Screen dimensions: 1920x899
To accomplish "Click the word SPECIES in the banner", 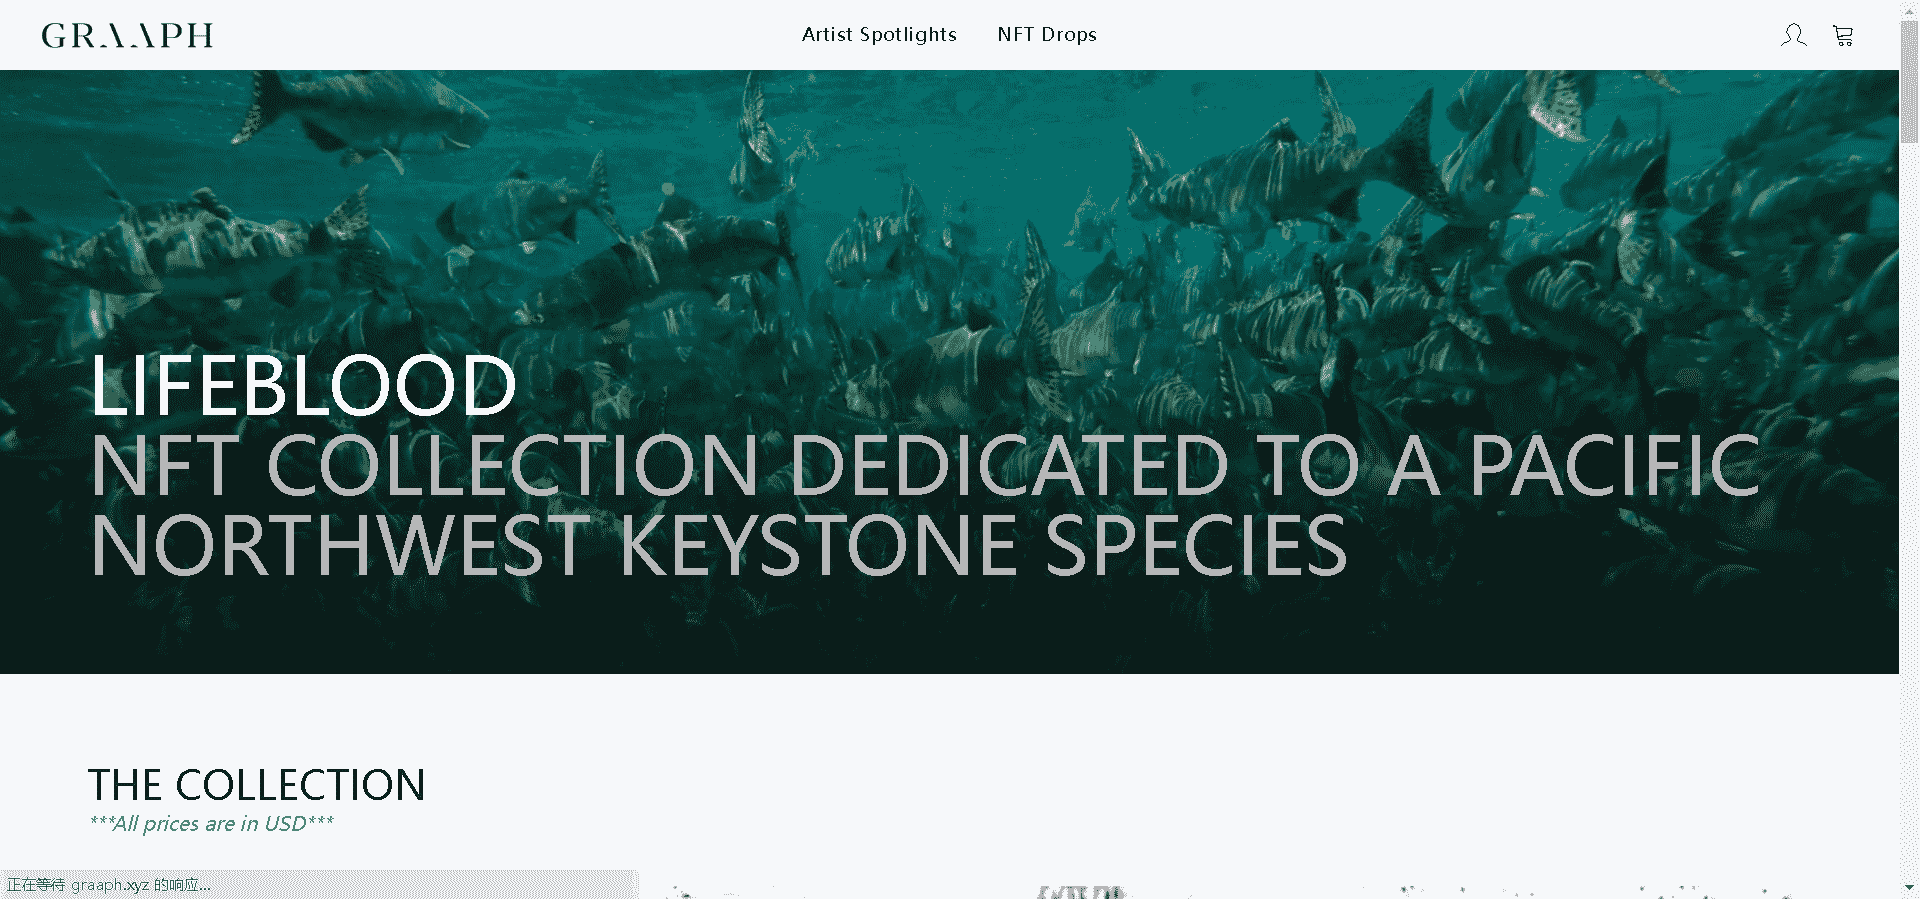I will 1196,546.
